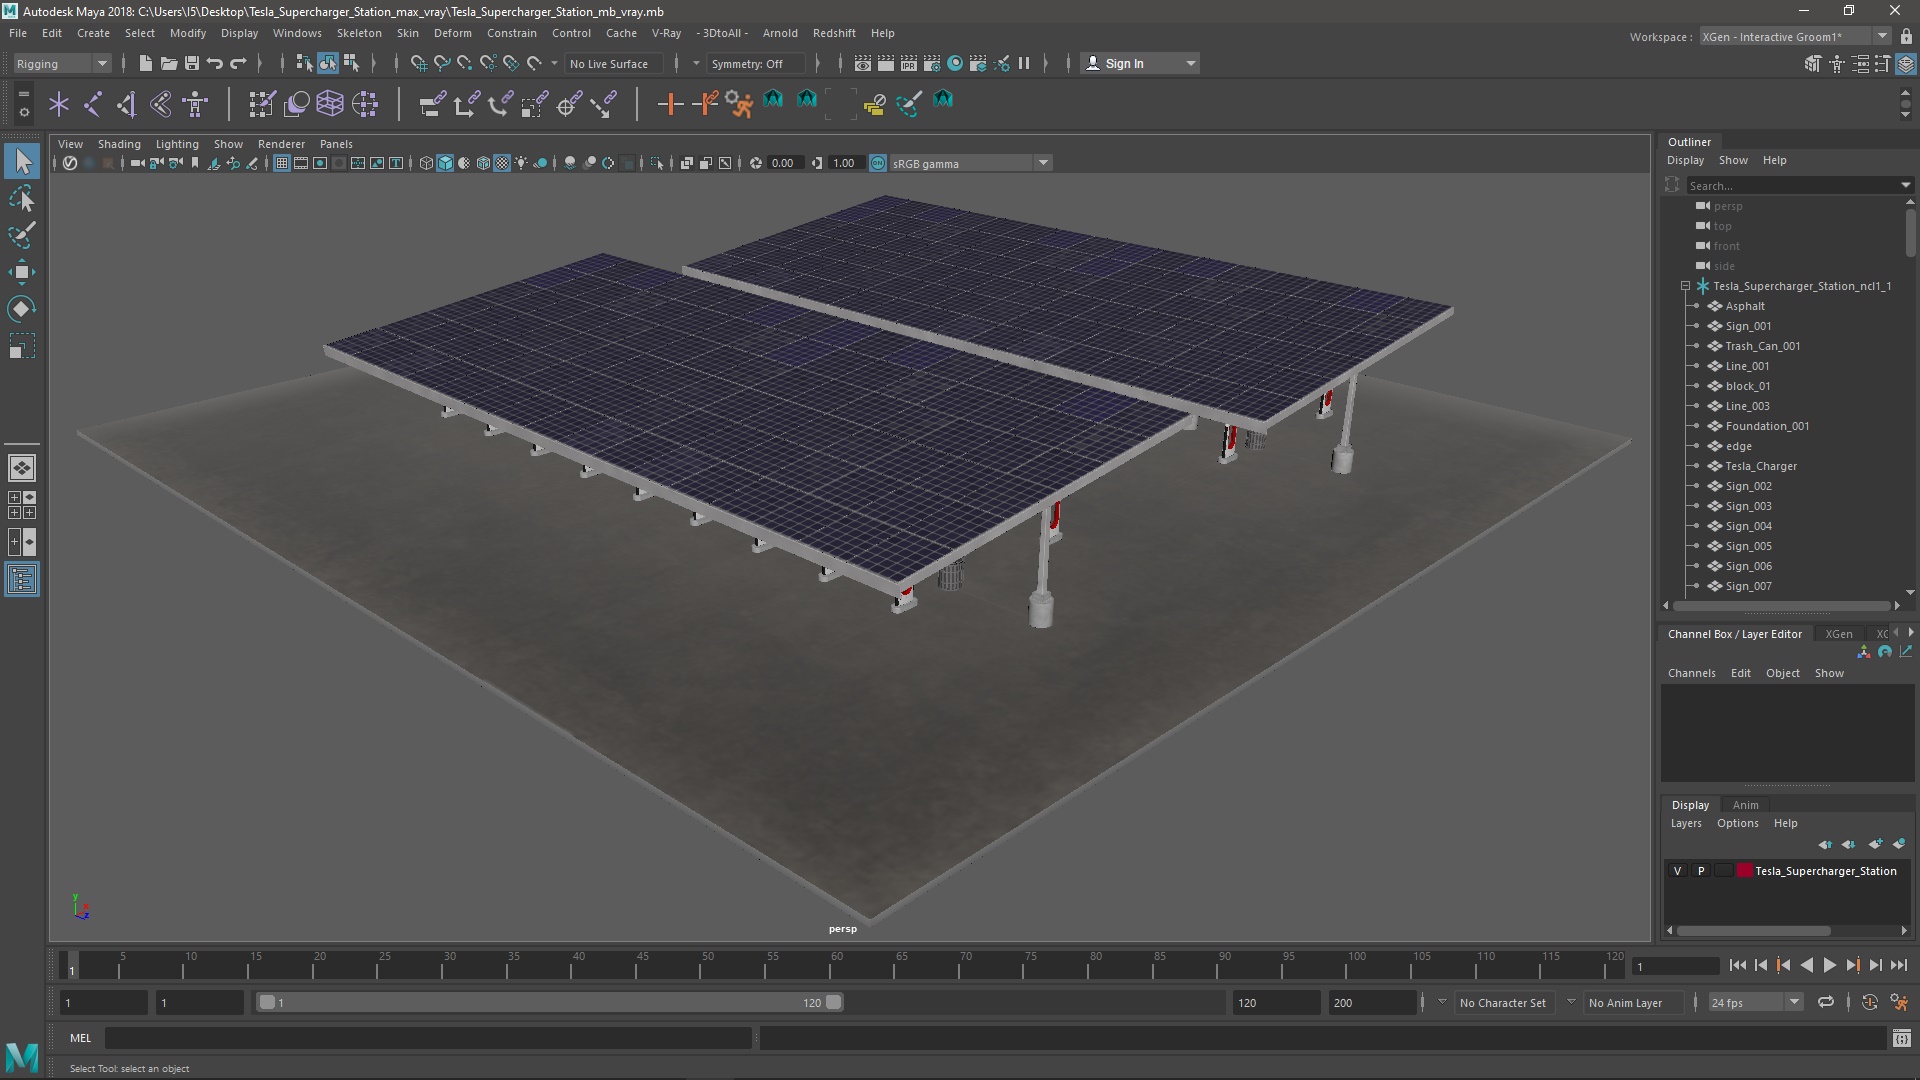Switch to single perspective view layout
The height and width of the screenshot is (1080, 1920).
pyautogui.click(x=22, y=467)
